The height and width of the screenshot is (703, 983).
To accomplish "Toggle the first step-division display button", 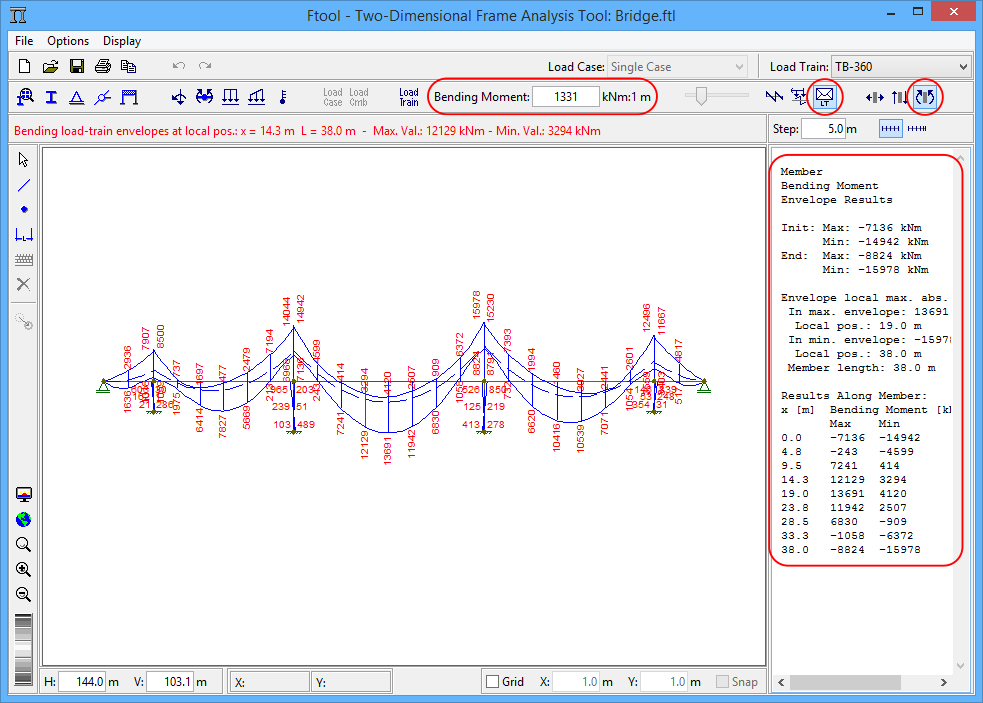I will pyautogui.click(x=890, y=129).
